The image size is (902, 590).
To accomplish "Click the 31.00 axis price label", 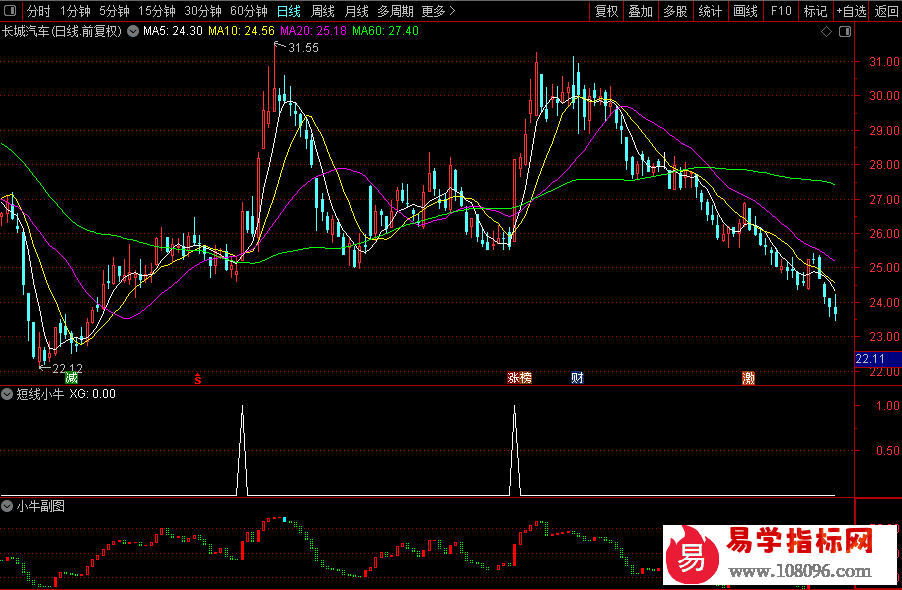I will click(x=884, y=62).
